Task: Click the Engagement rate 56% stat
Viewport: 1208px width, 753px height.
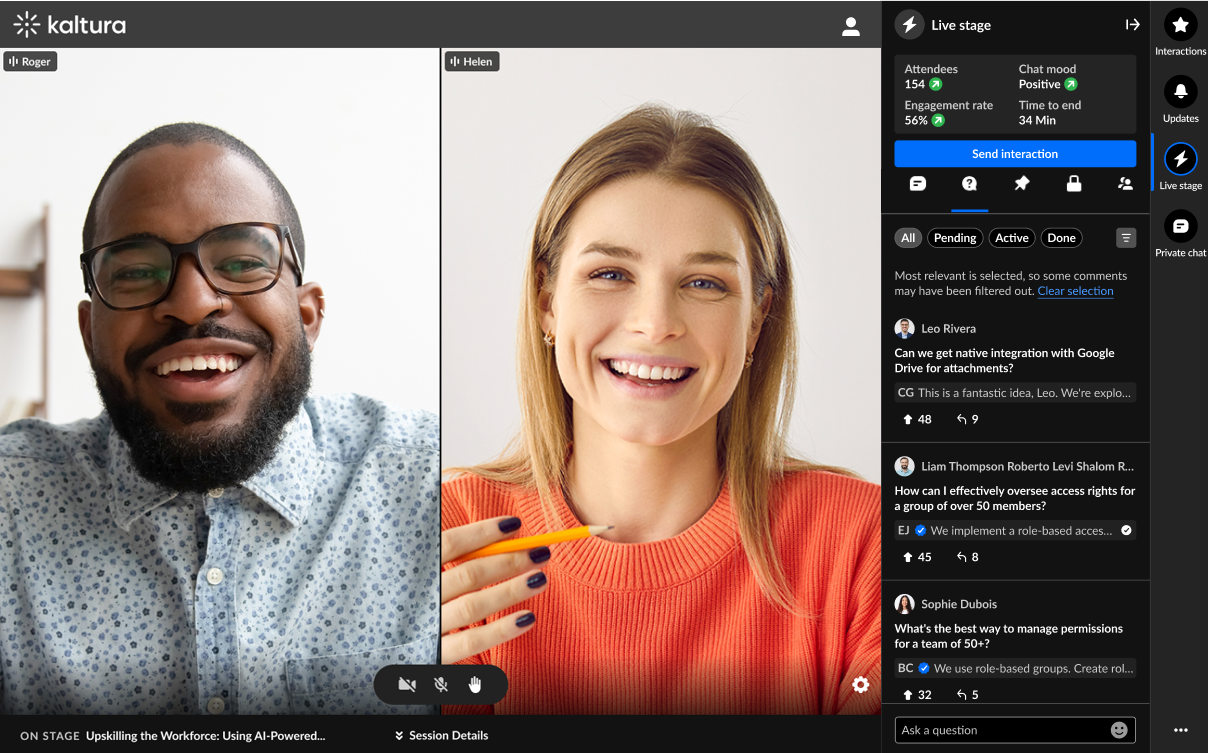Action: tap(949, 113)
